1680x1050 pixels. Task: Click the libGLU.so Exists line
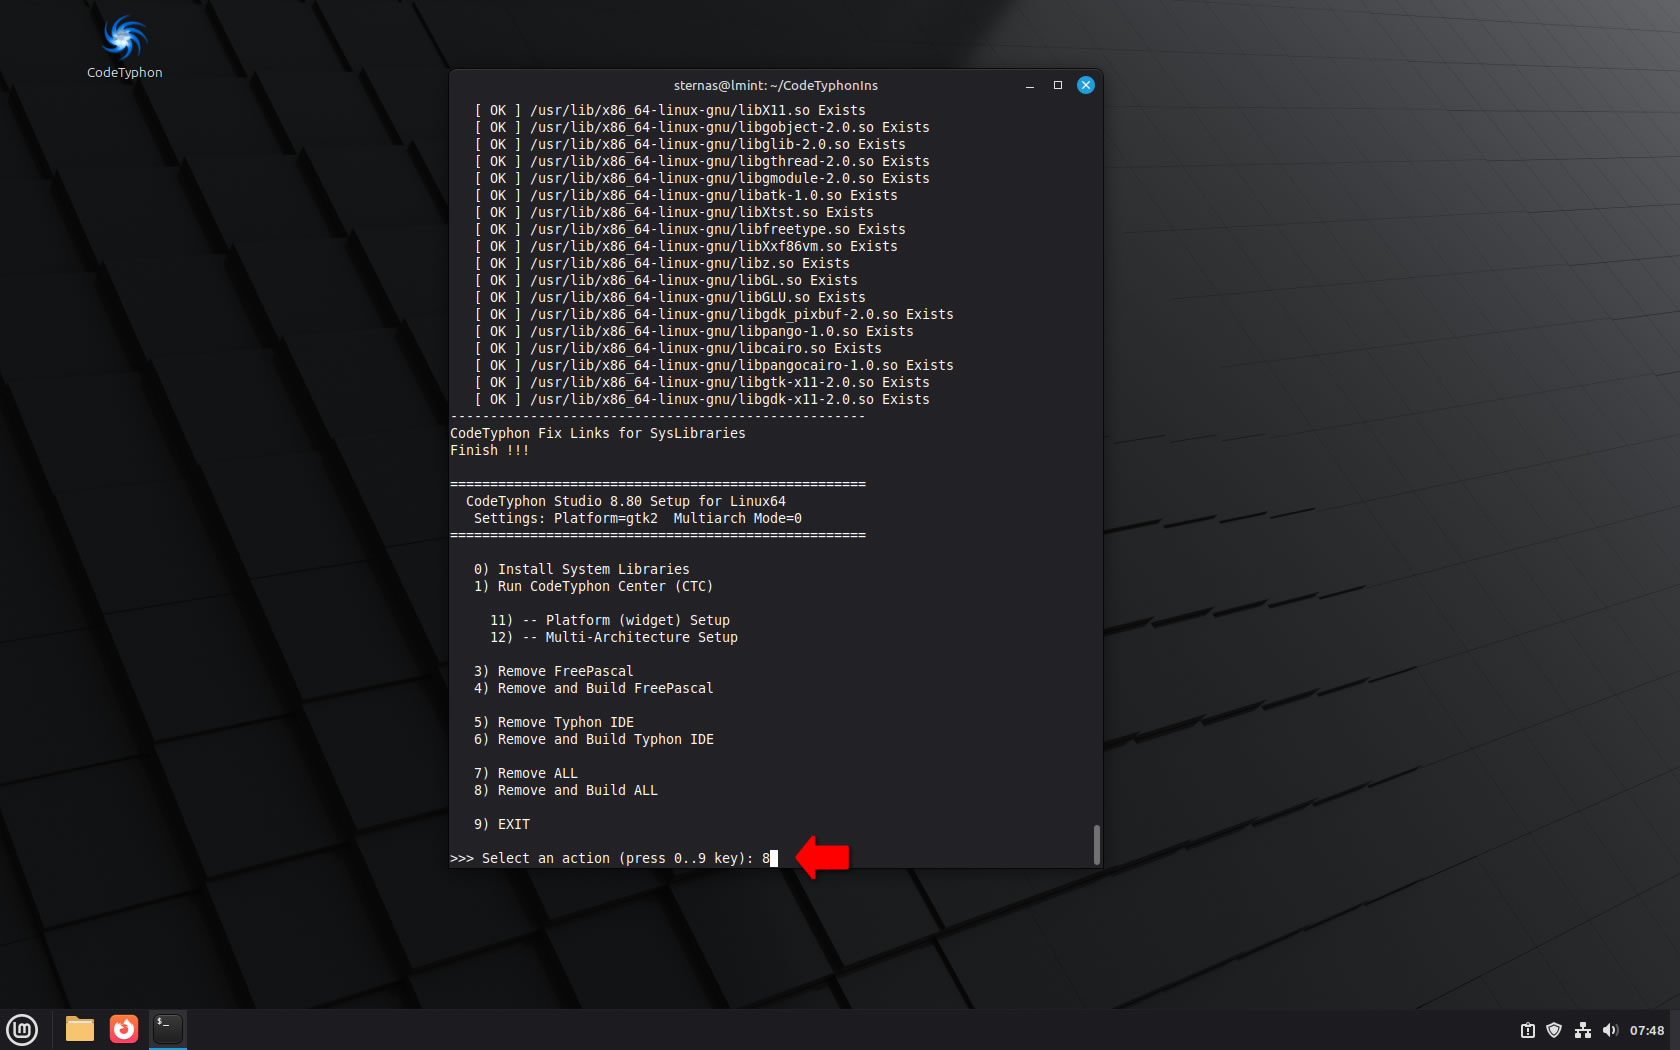click(670, 297)
